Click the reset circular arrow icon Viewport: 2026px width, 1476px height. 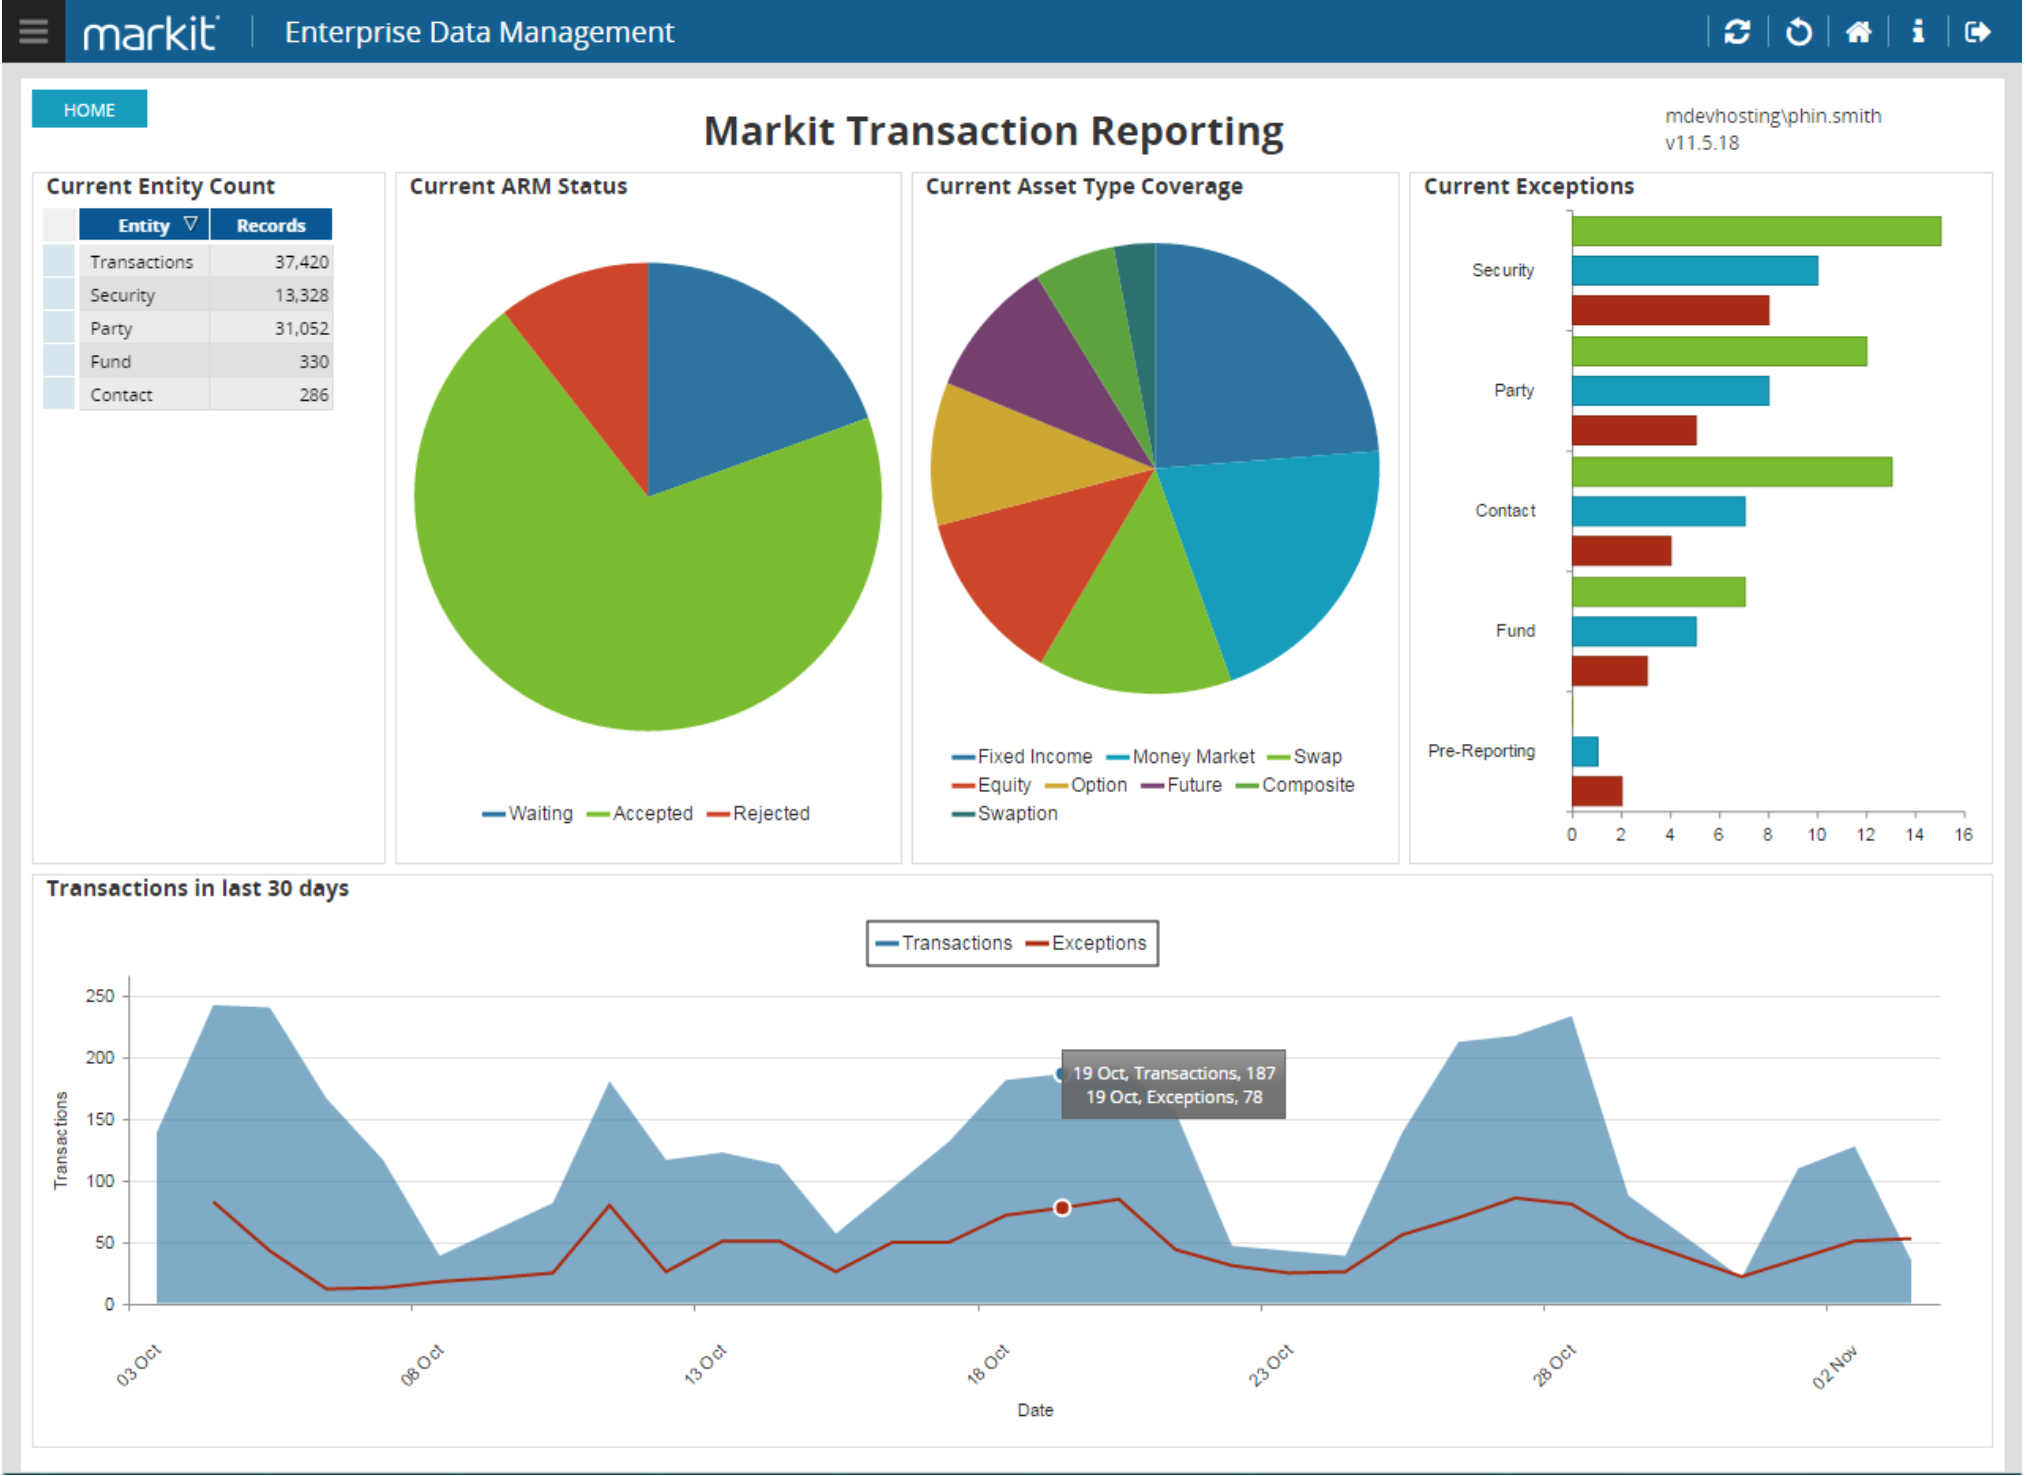pos(1798,32)
